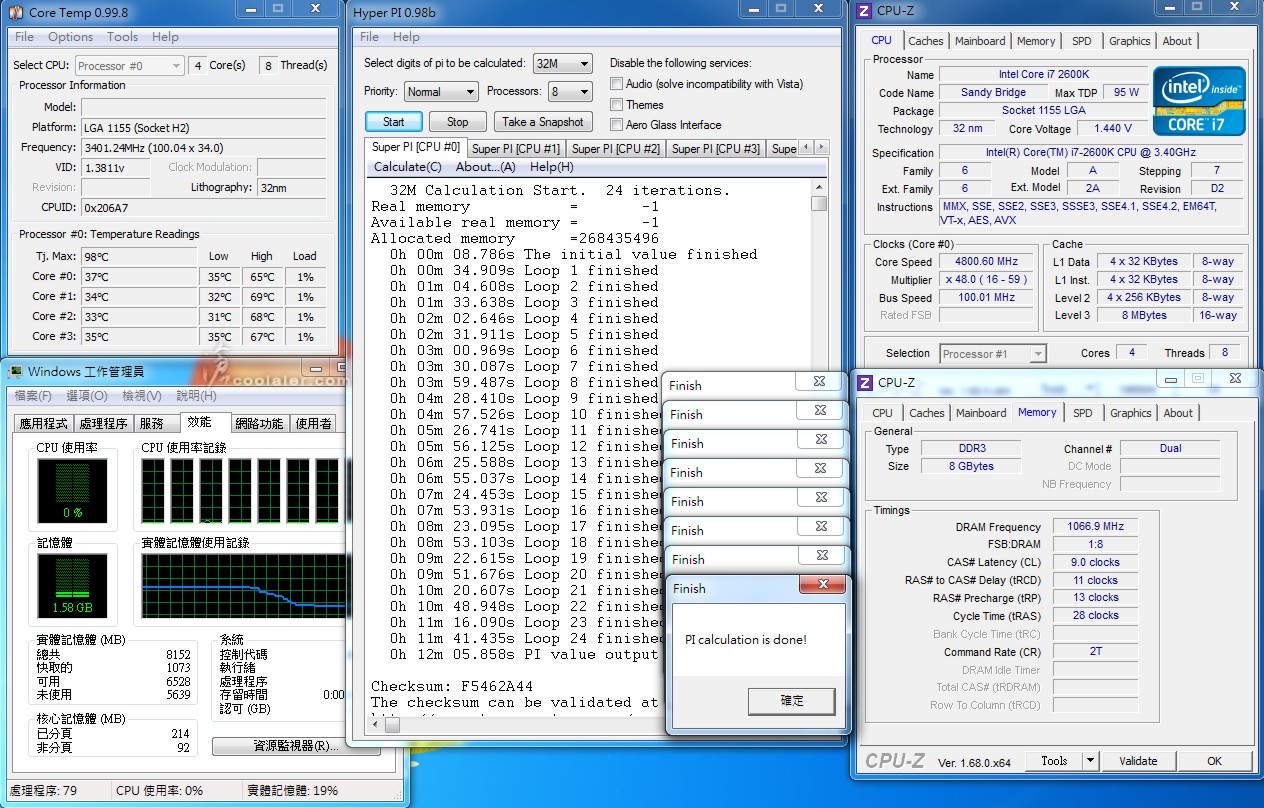
Task: Click the Start button in Hyper PI
Action: click(x=394, y=122)
